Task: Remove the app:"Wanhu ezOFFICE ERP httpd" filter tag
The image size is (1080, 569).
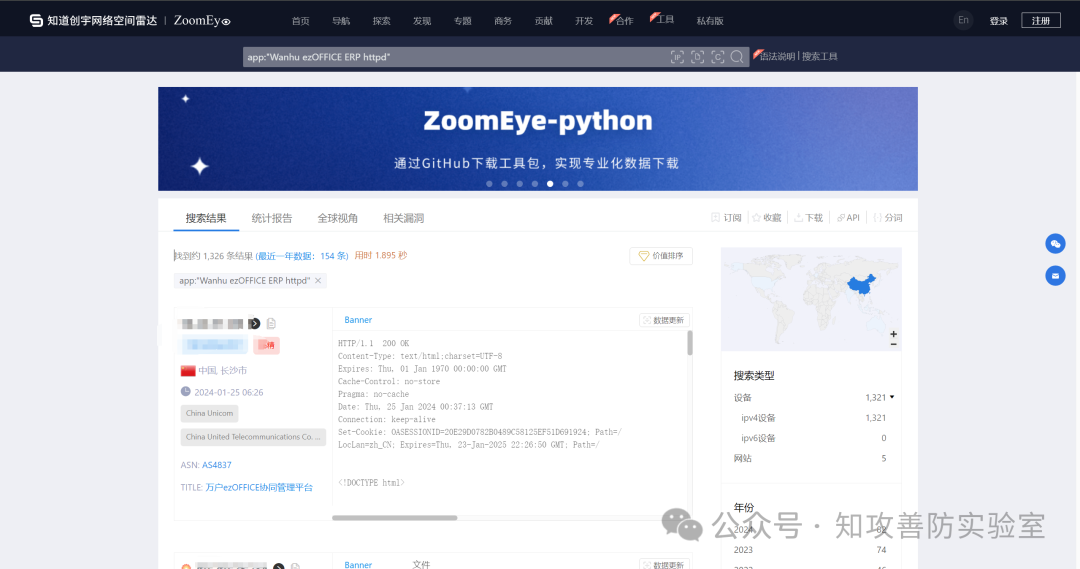Action: point(318,280)
